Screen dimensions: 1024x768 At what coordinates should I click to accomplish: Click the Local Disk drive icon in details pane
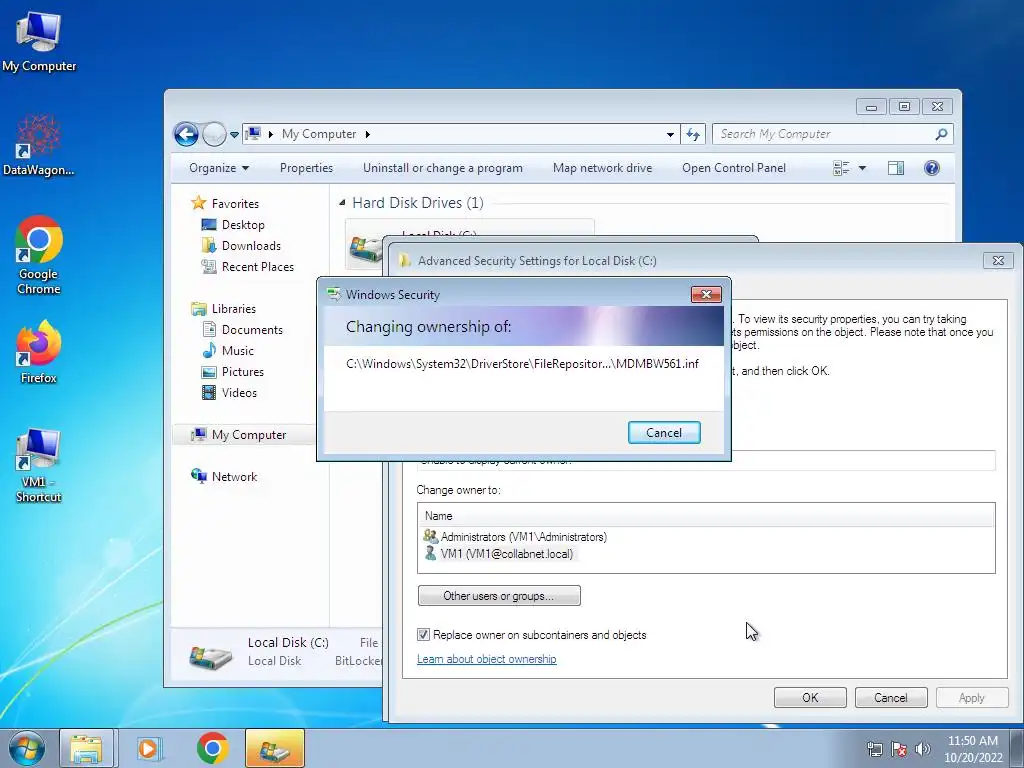(210, 656)
